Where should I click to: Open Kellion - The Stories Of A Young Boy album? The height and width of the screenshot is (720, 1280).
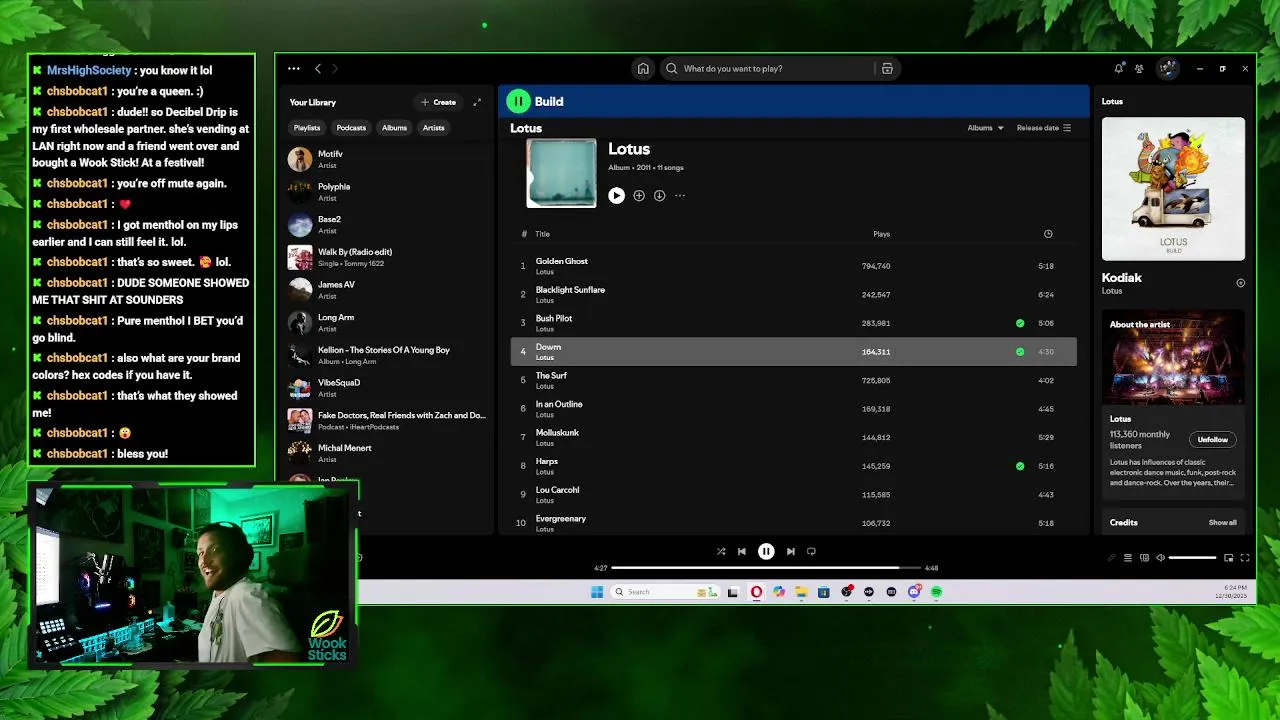tap(386, 355)
